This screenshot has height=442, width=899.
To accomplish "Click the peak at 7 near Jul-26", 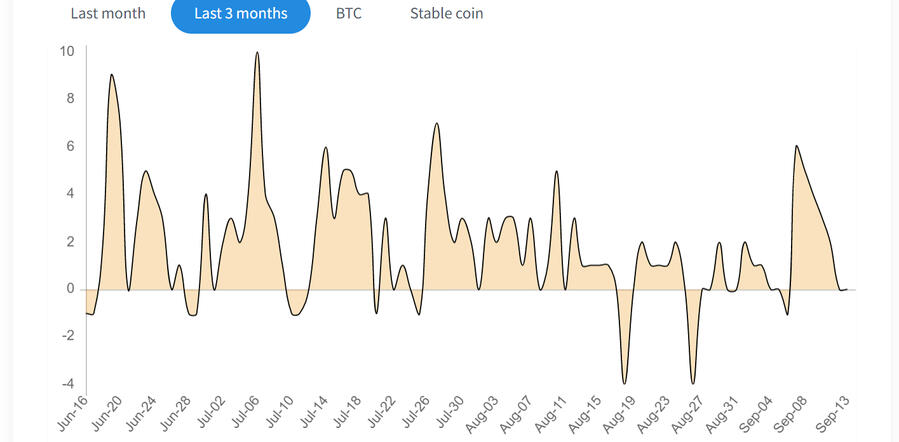I will tap(437, 124).
